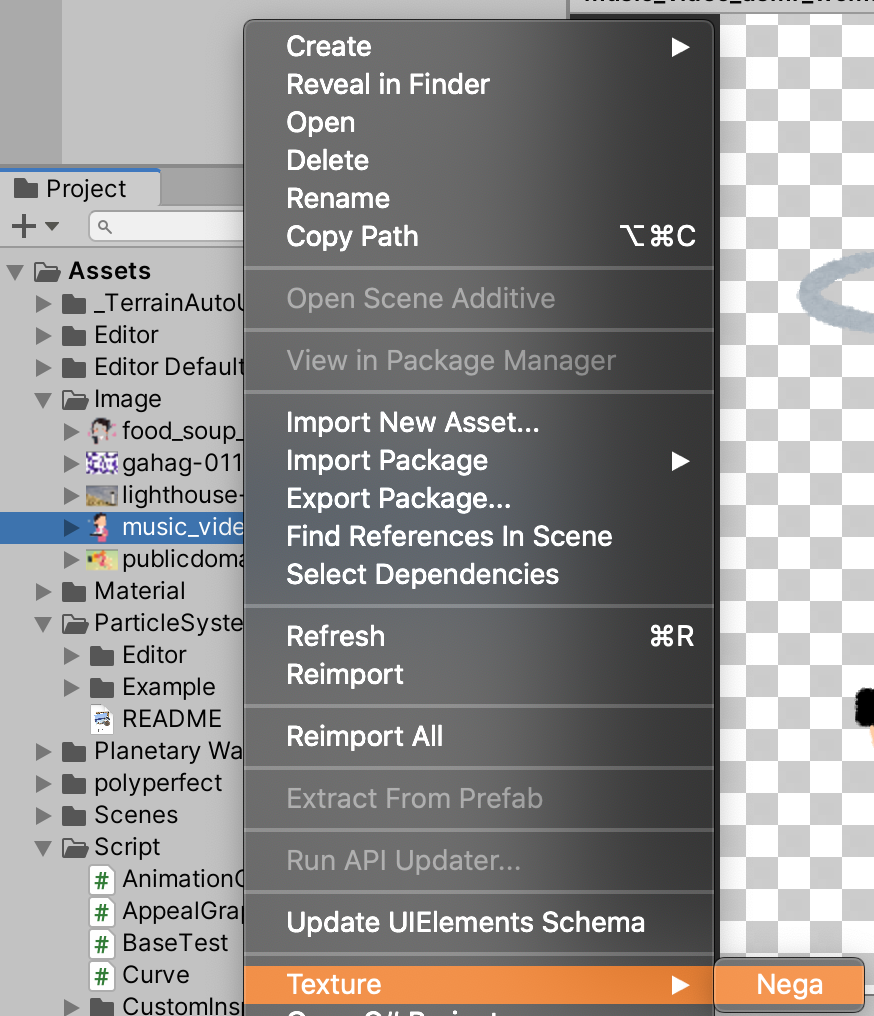Collapse the Script folder arrow
This screenshot has height=1016, width=874.
(43, 848)
